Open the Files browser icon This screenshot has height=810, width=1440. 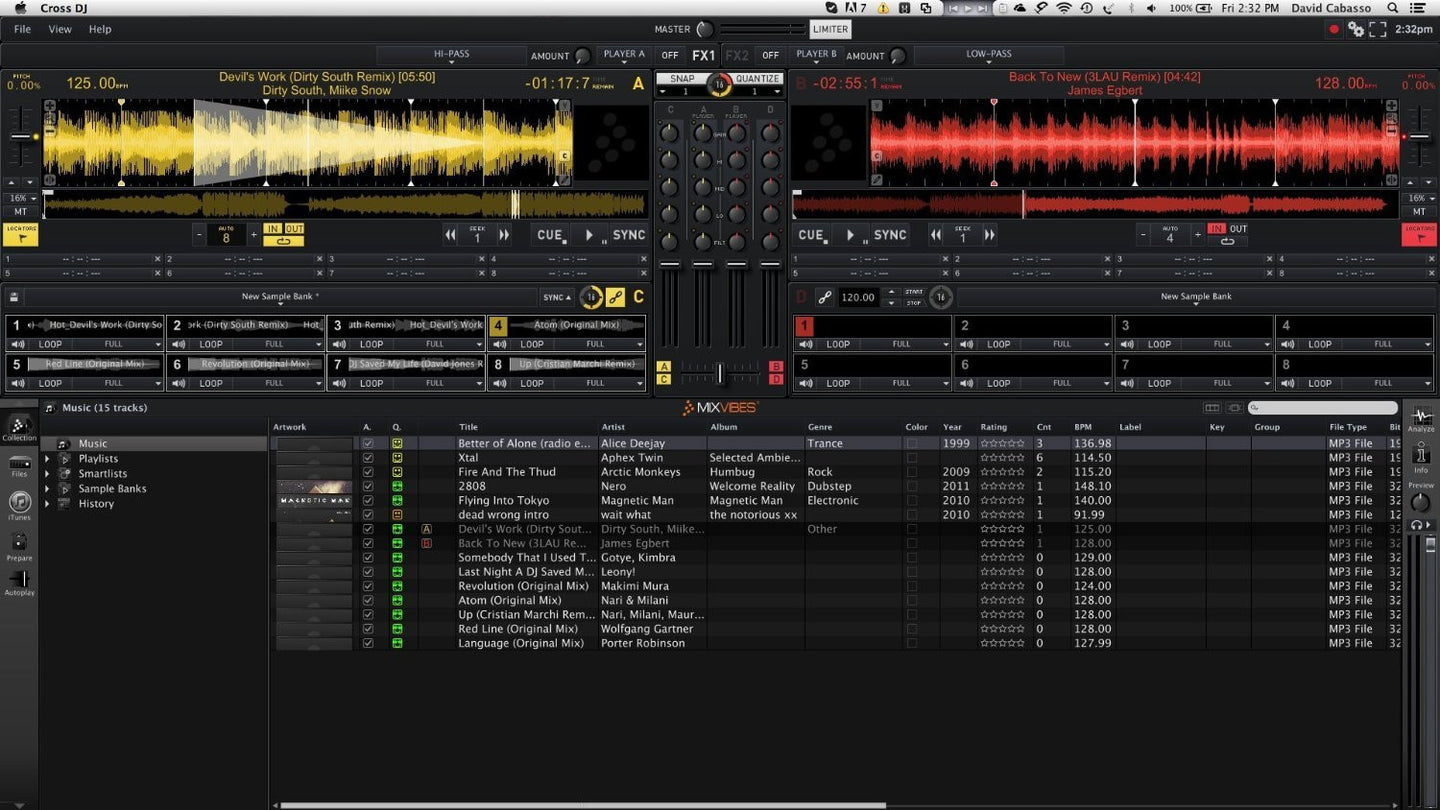(x=19, y=464)
